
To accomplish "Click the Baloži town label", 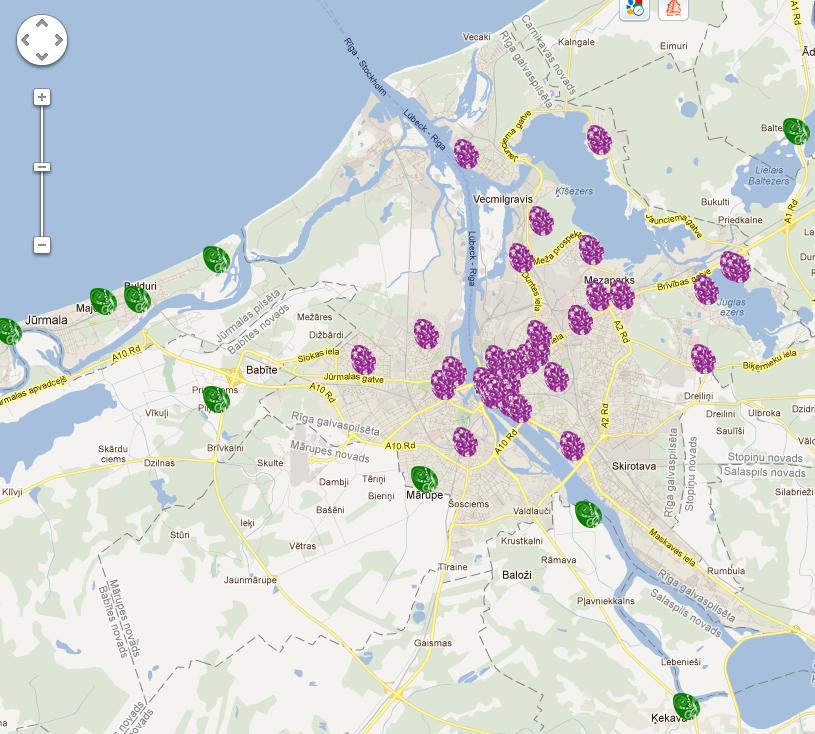I will click(517, 575).
